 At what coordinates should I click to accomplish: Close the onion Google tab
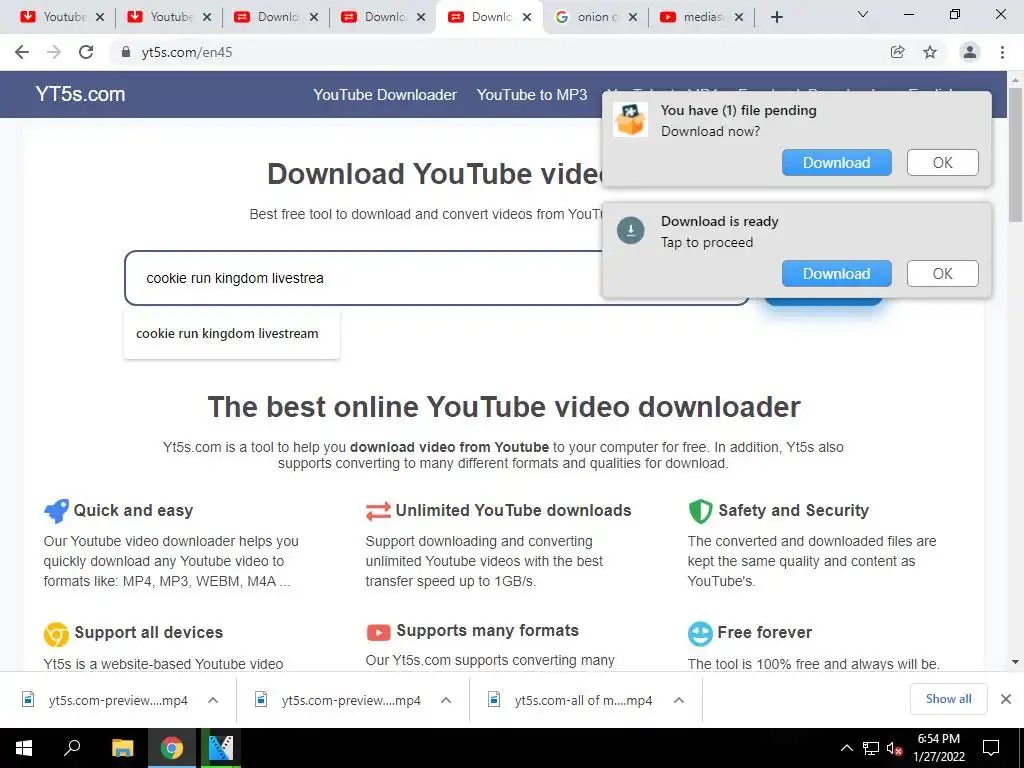pyautogui.click(x=633, y=17)
